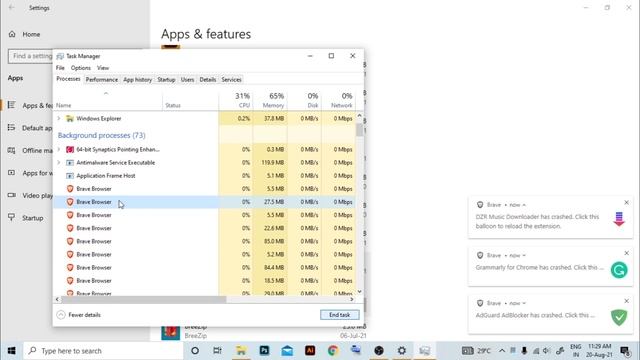Open Chrome from taskbar
This screenshot has height=360, width=640.
(x=333, y=351)
